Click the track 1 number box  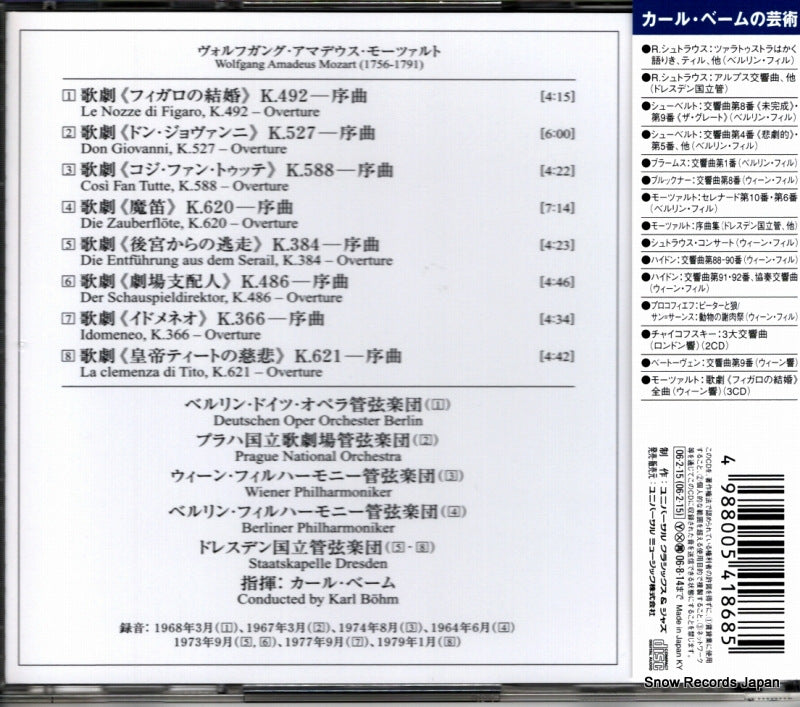(x=67, y=99)
